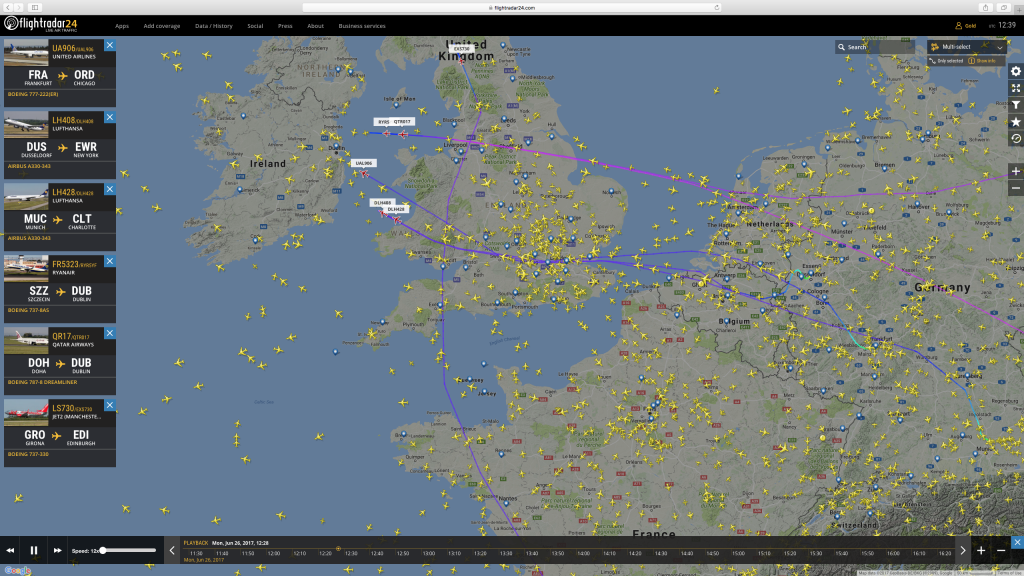1024x576 pixels.
Task: Click the search magnifier icon
Action: (x=842, y=47)
